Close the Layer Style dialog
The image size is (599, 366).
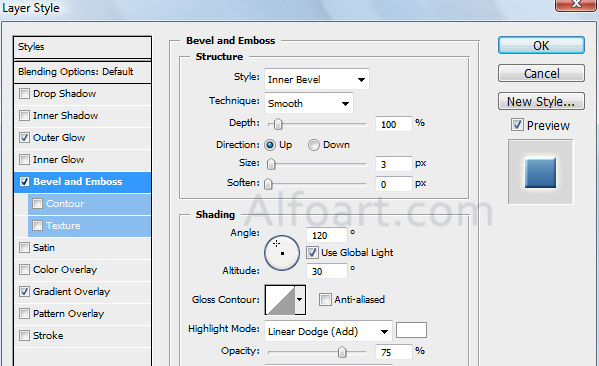coord(576,4)
